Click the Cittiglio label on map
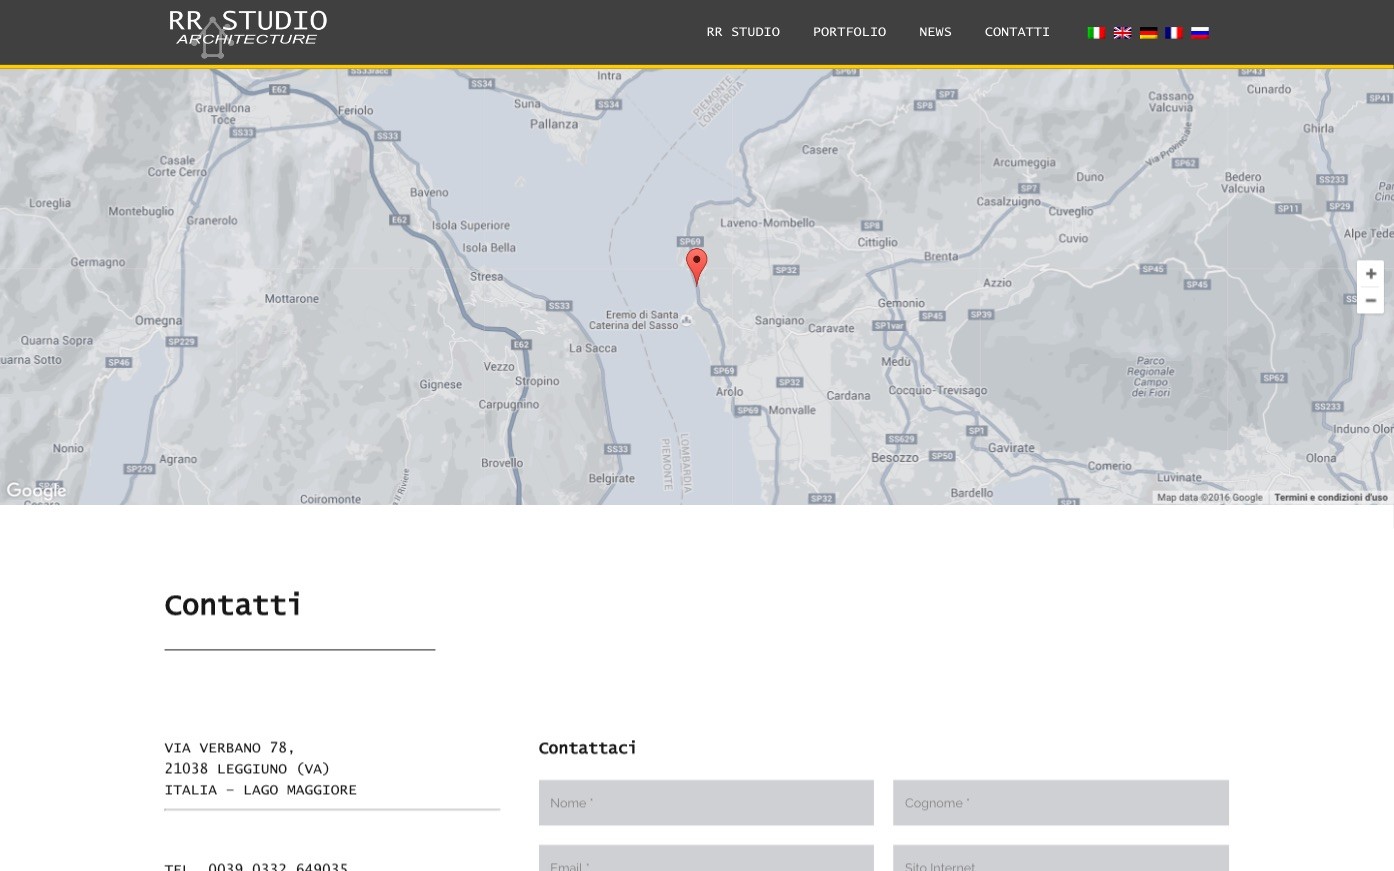The width and height of the screenshot is (1394, 871). click(877, 242)
